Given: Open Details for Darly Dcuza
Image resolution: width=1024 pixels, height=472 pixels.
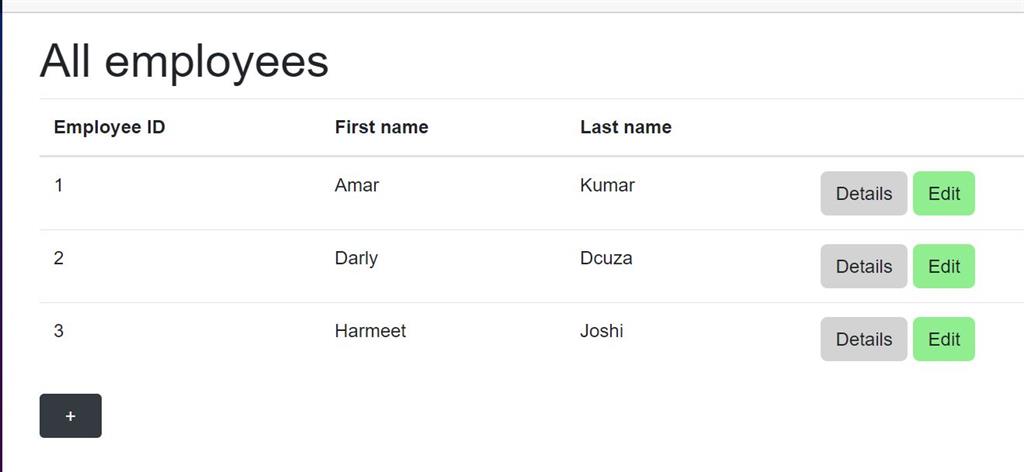Looking at the screenshot, I should click(863, 266).
